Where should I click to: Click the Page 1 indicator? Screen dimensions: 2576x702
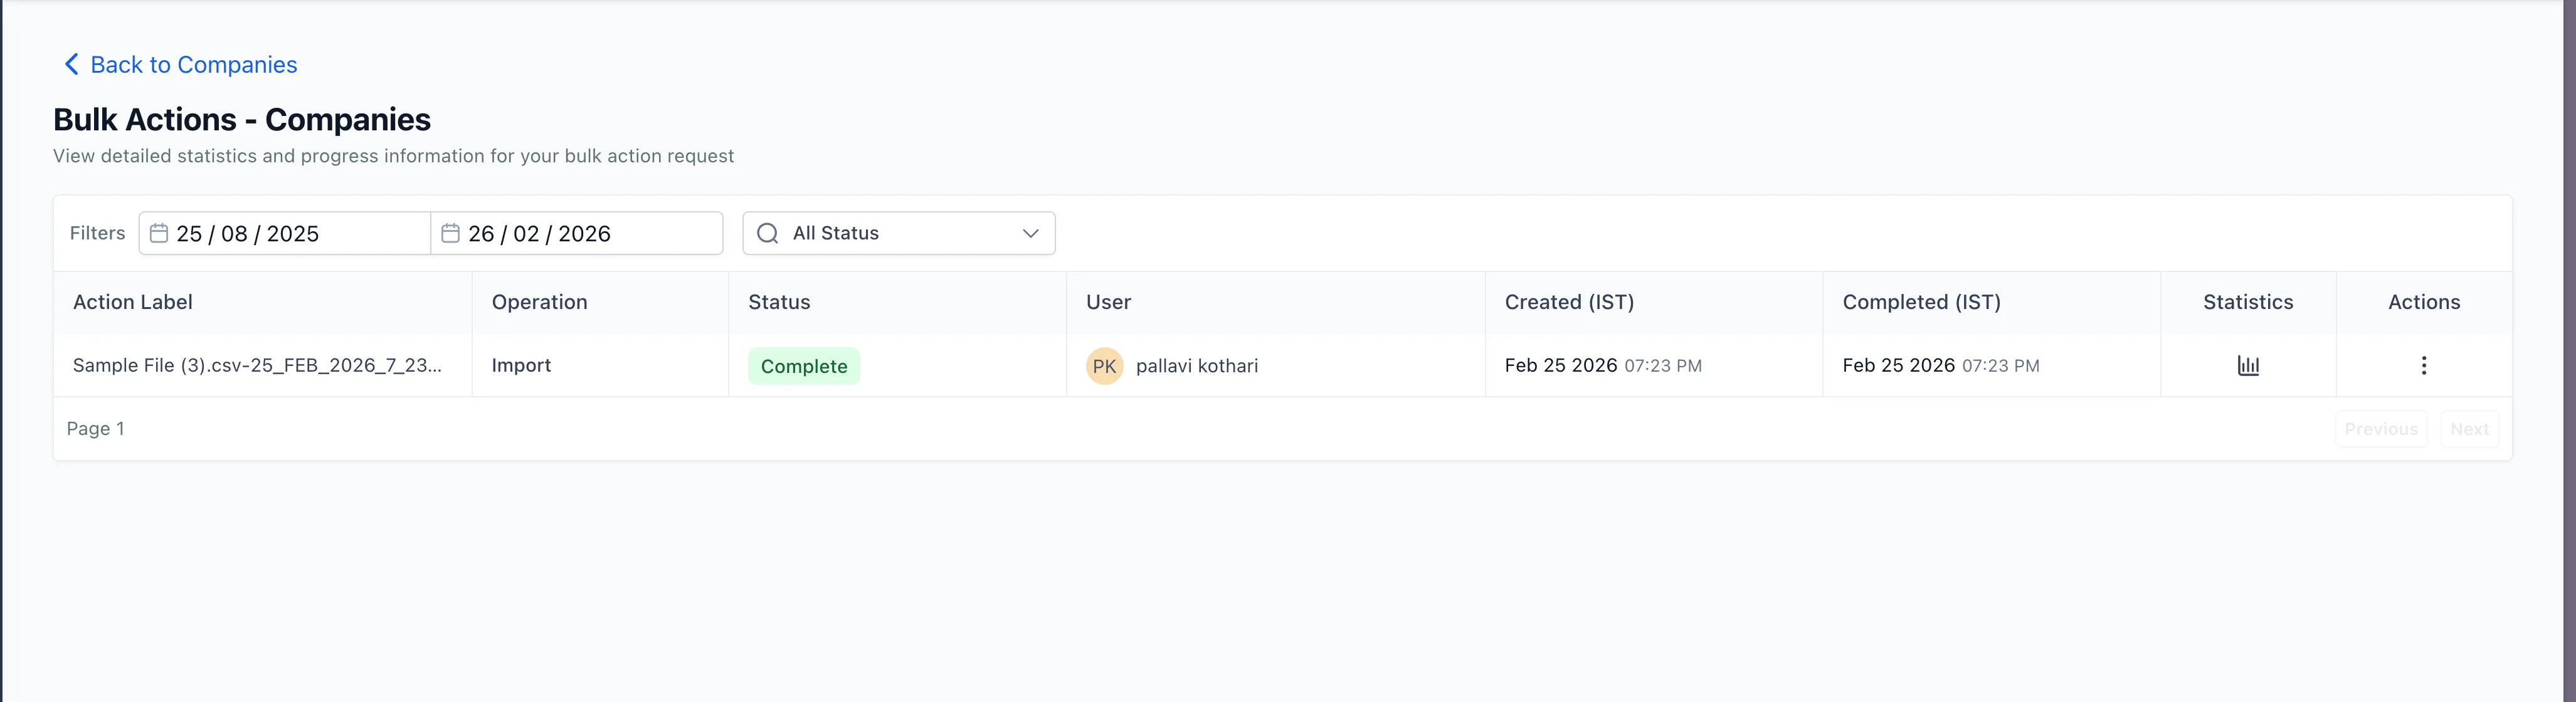point(95,428)
